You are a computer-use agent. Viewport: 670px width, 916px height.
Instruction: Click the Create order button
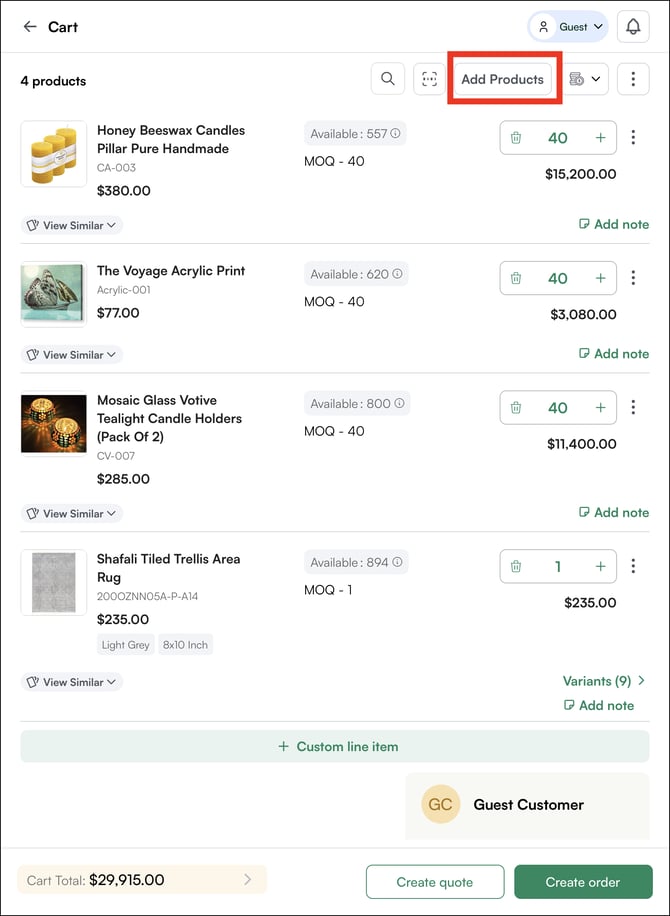point(583,882)
